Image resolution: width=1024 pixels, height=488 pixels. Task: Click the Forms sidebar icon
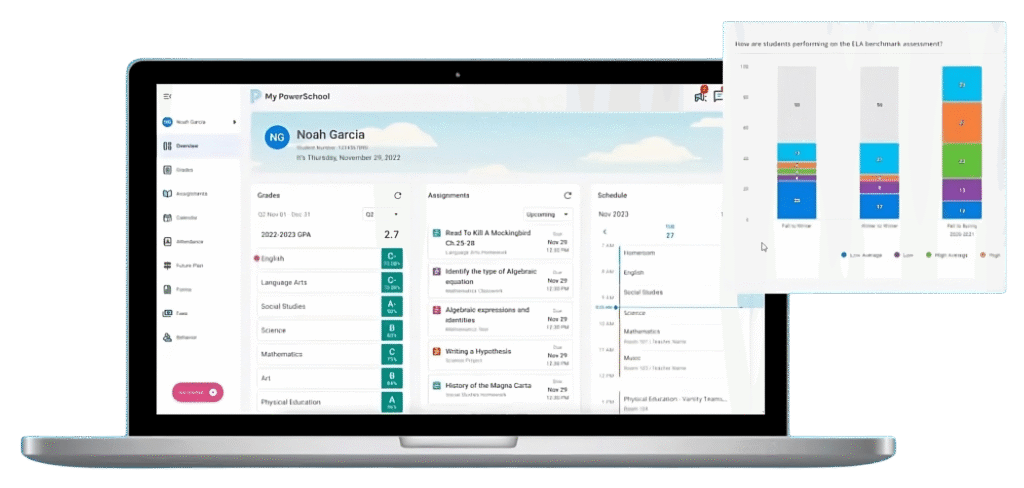point(167,289)
